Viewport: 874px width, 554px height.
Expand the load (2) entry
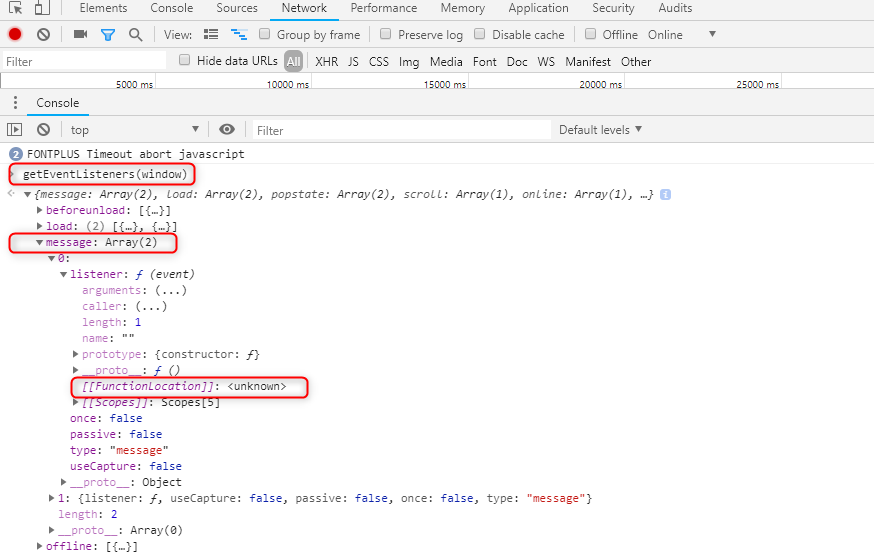pyautogui.click(x=39, y=226)
